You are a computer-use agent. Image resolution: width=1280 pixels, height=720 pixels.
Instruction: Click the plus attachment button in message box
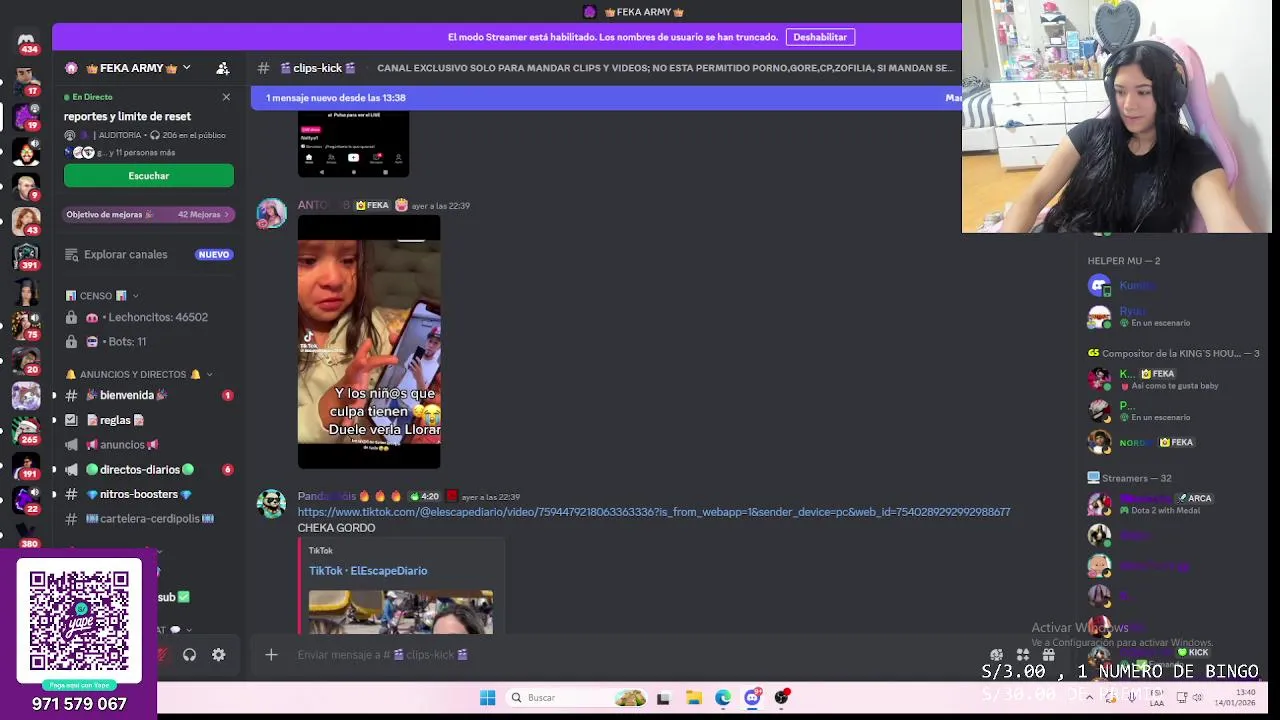[271, 655]
